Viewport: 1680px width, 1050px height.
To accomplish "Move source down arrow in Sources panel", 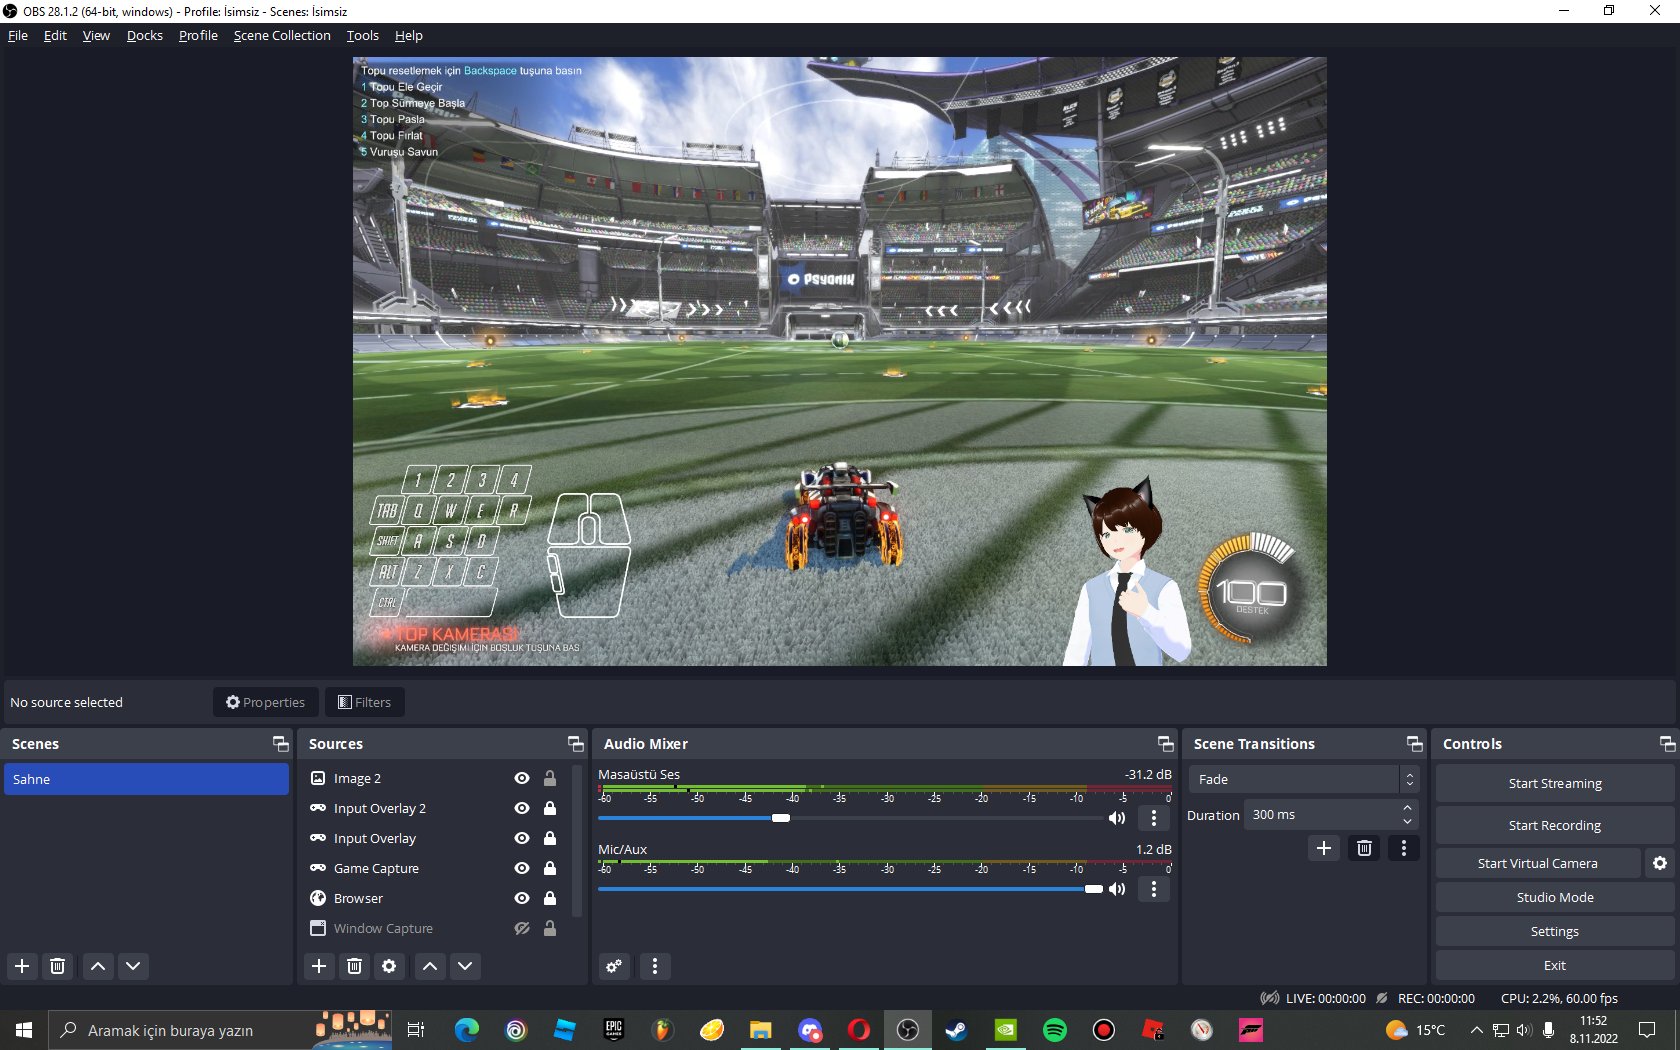I will [x=465, y=966].
